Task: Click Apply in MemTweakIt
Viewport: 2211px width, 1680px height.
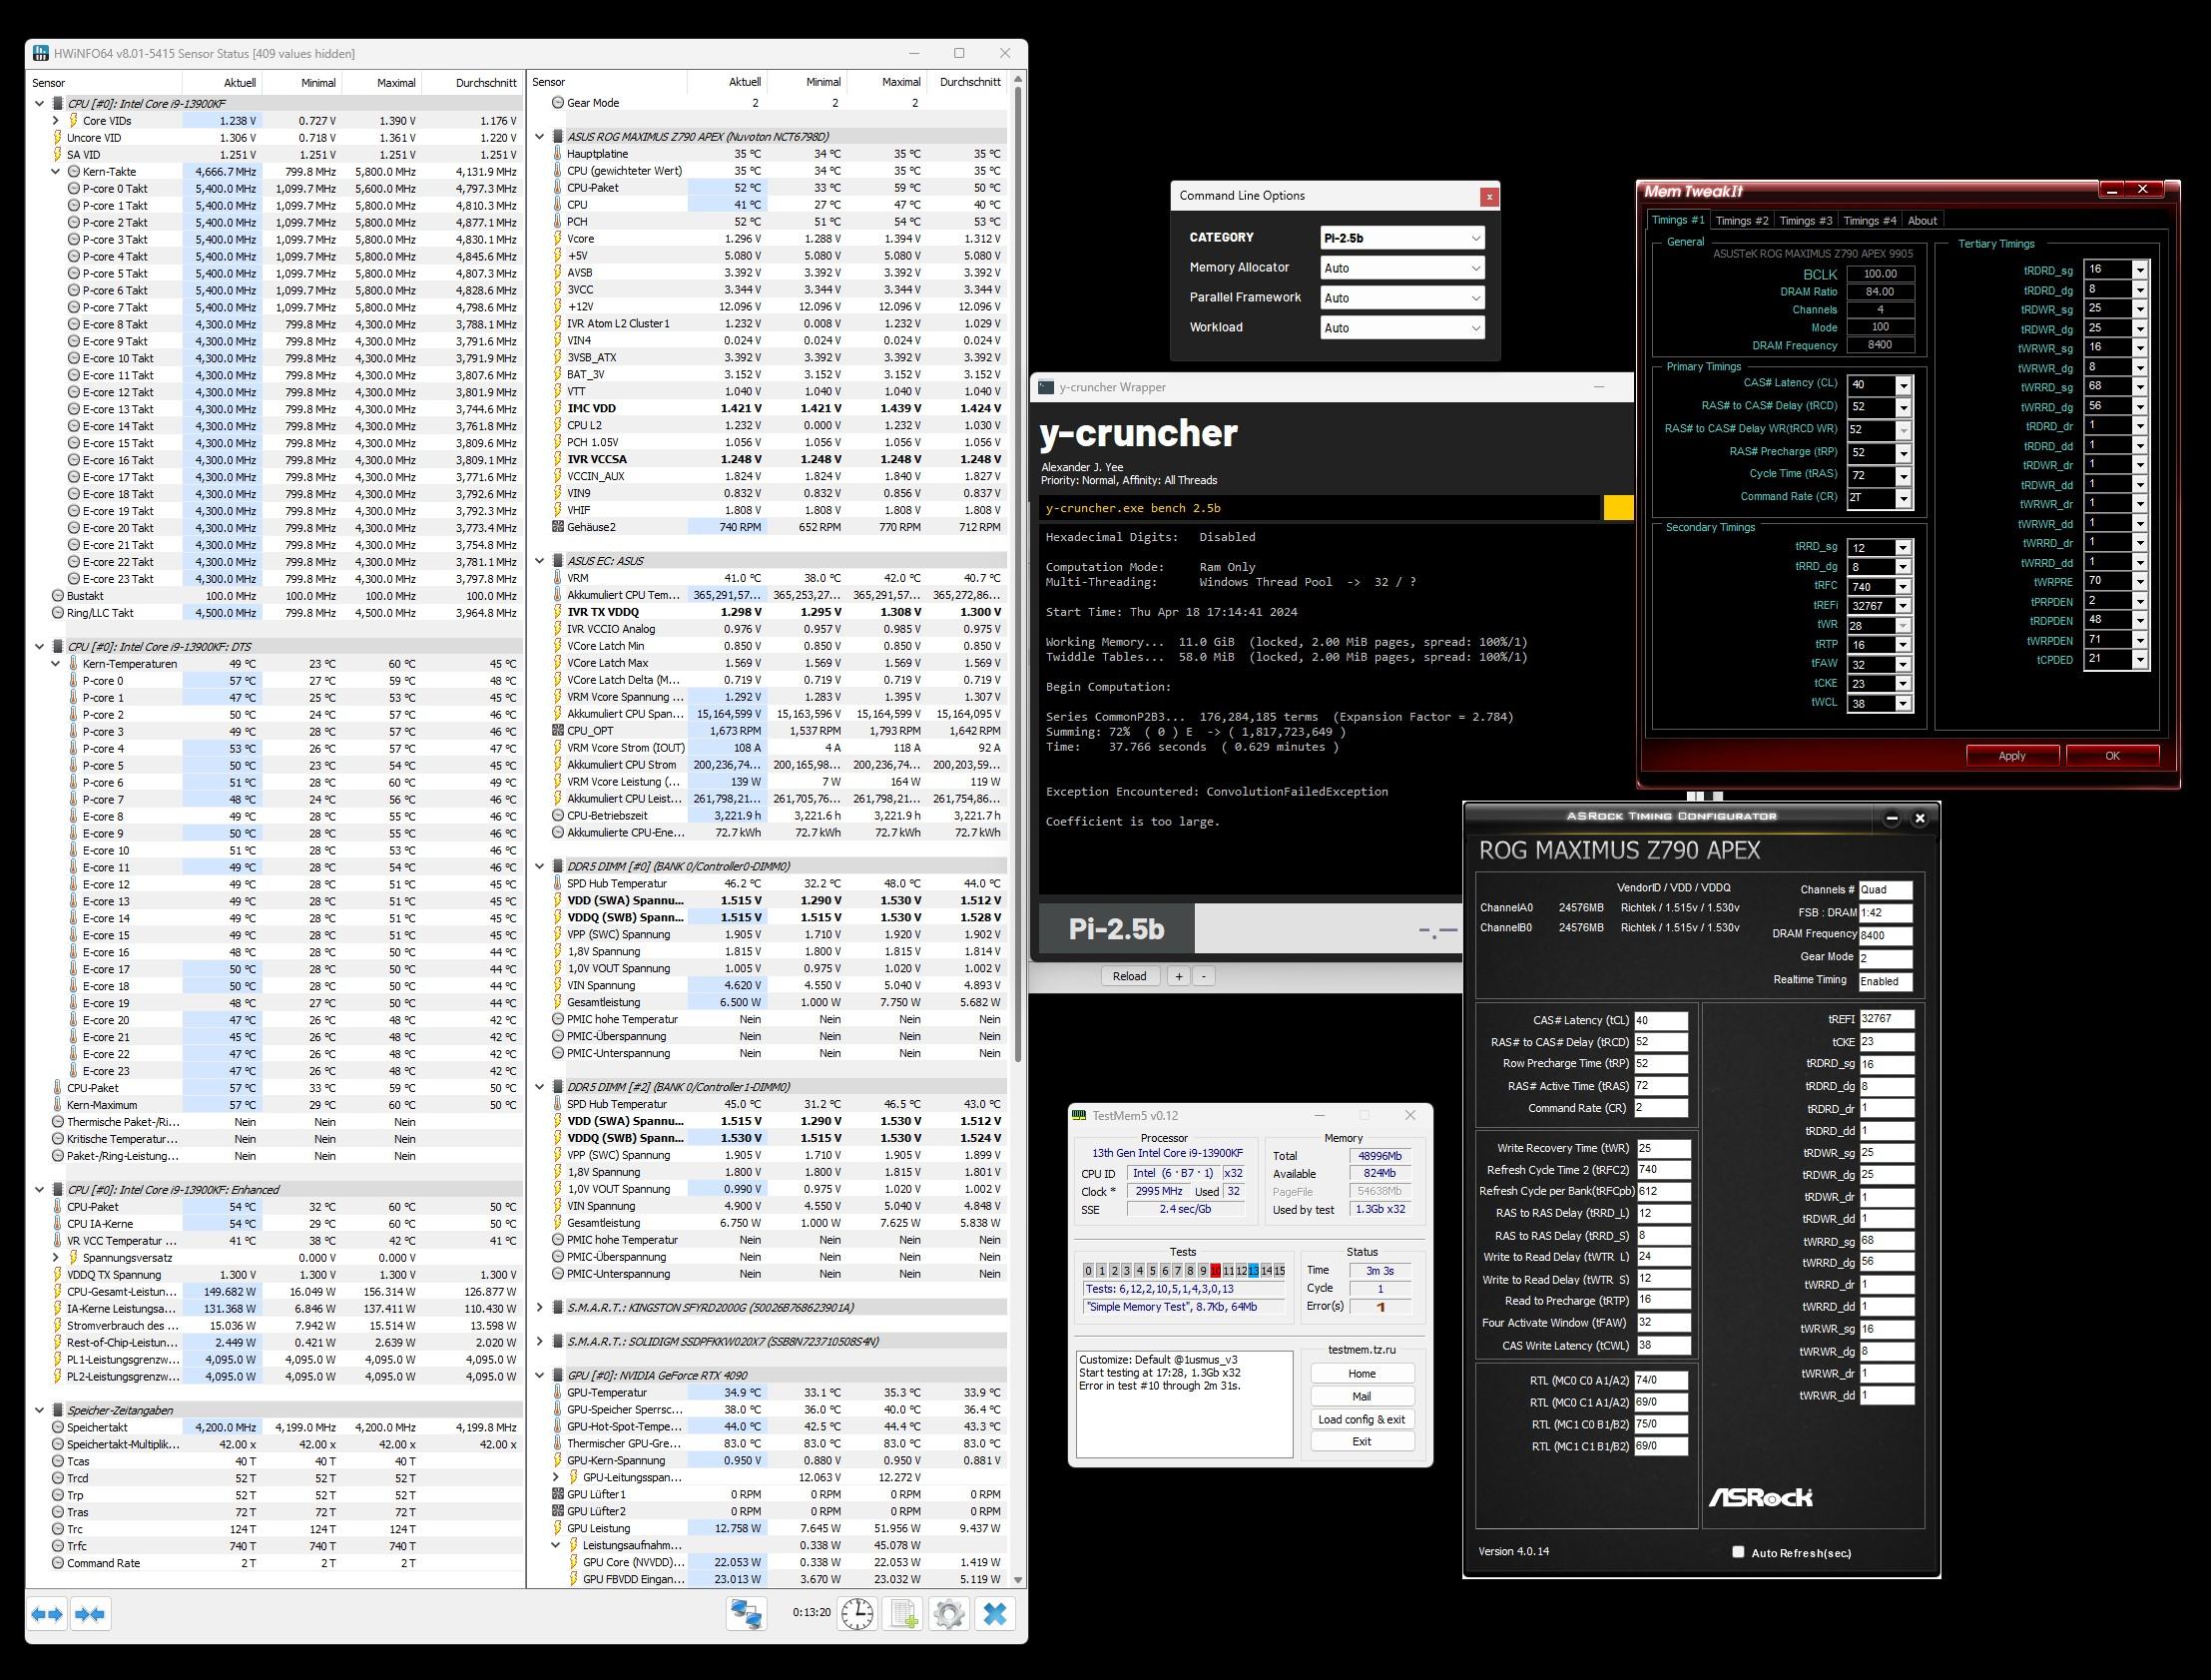Action: click(2011, 756)
